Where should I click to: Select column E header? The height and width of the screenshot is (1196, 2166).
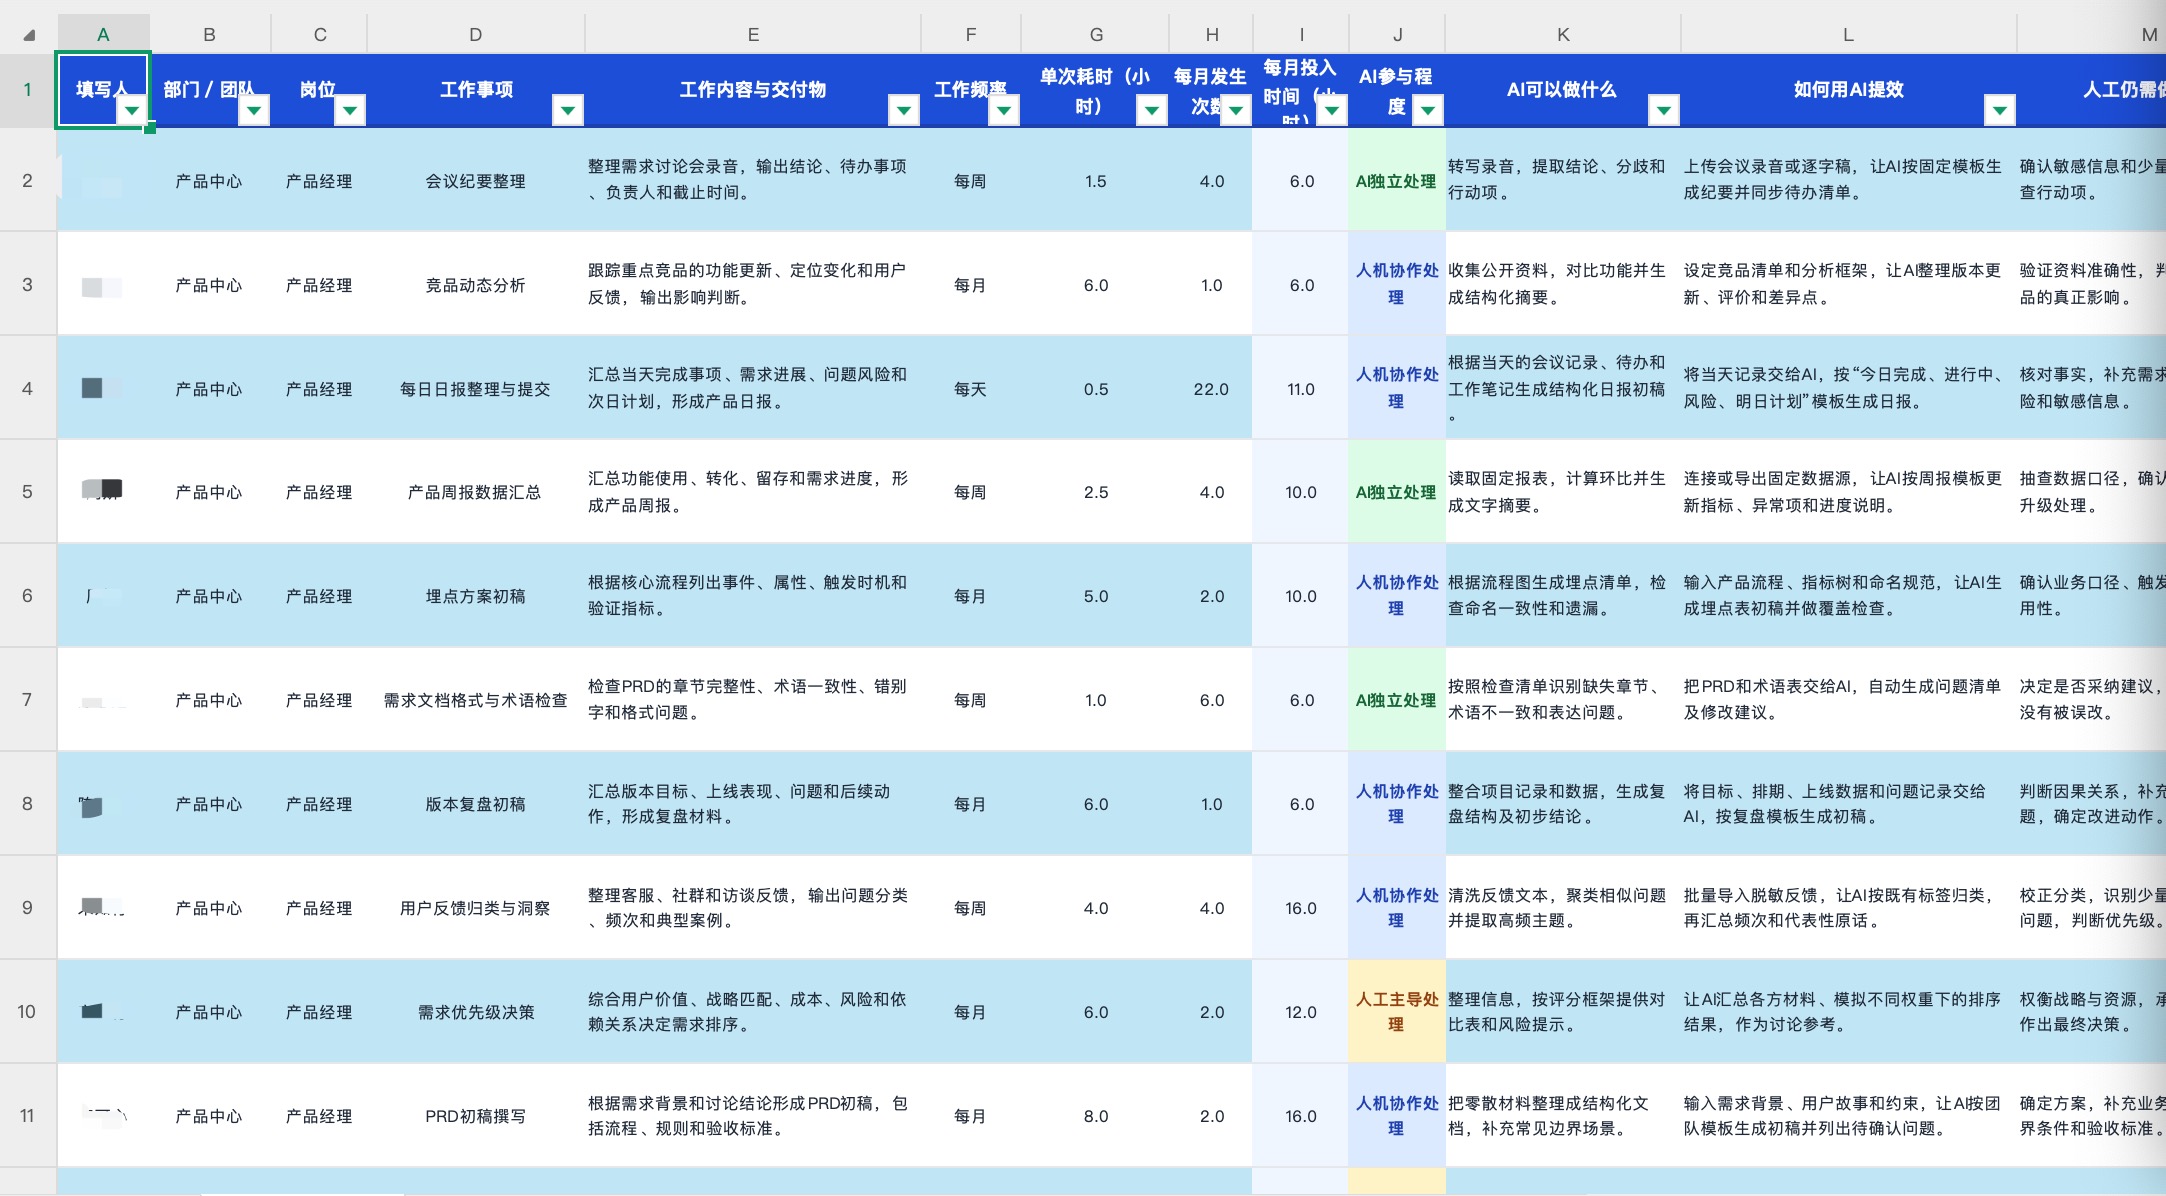tap(753, 34)
